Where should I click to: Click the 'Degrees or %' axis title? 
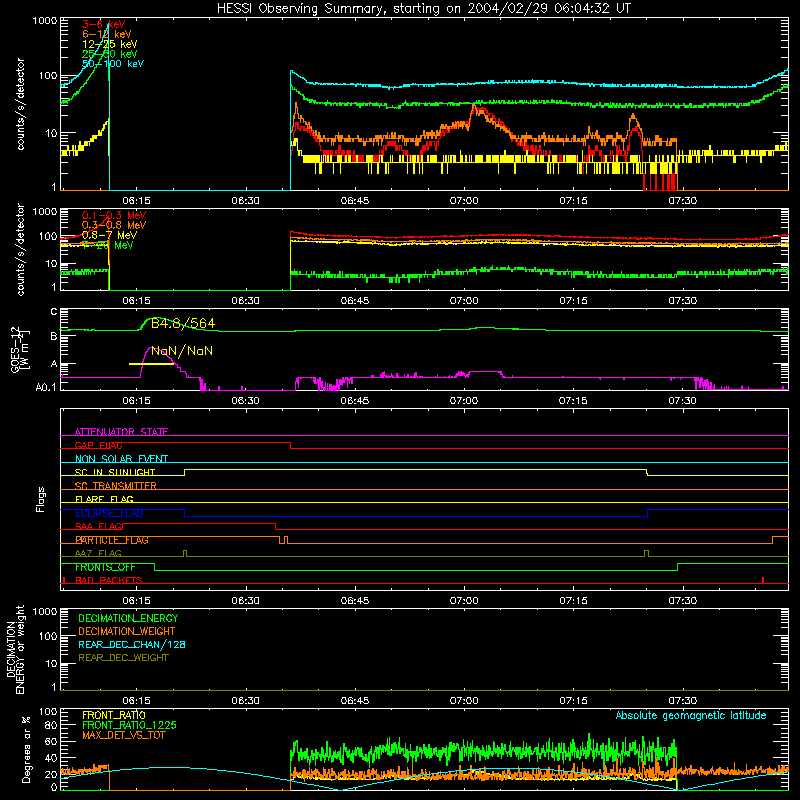[26, 749]
